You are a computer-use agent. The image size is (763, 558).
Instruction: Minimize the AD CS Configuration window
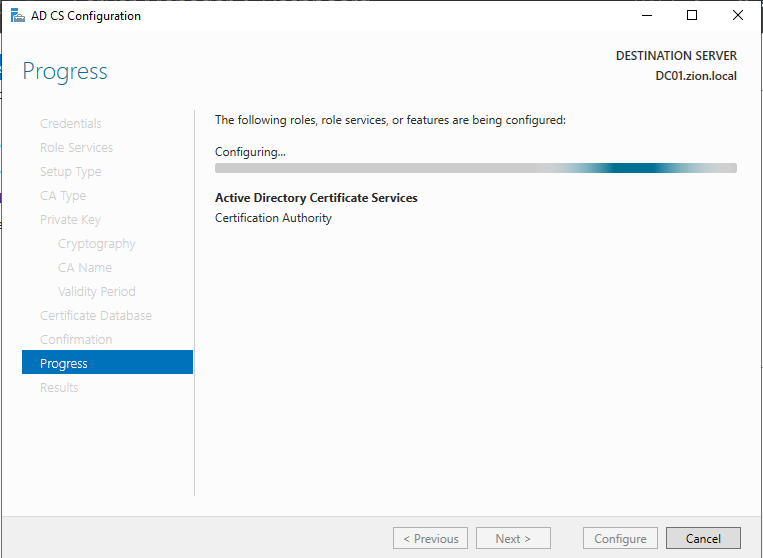(x=646, y=16)
